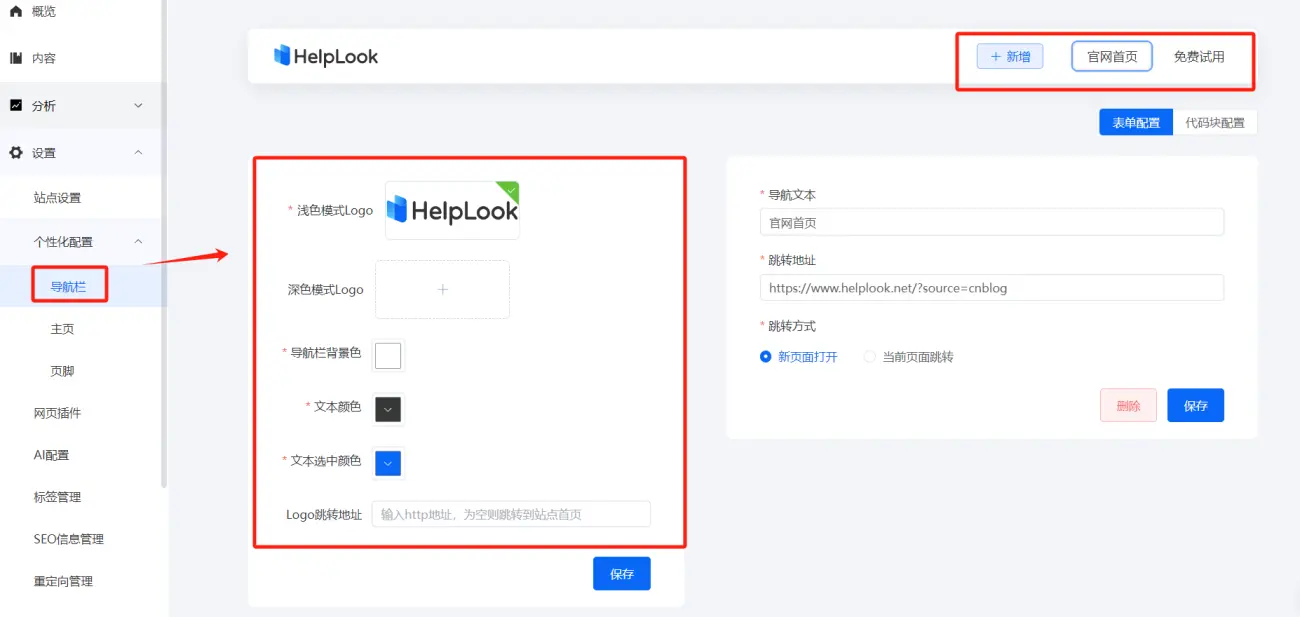
Task: Open the 文本选中颜色 color picker
Action: 388,463
